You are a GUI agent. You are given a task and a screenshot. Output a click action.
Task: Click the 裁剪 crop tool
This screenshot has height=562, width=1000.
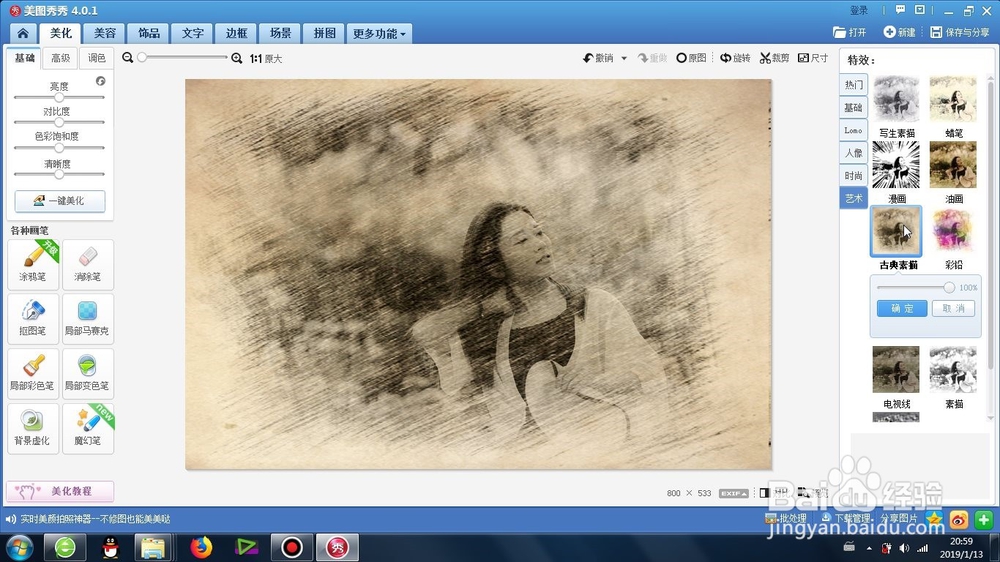tap(774, 58)
